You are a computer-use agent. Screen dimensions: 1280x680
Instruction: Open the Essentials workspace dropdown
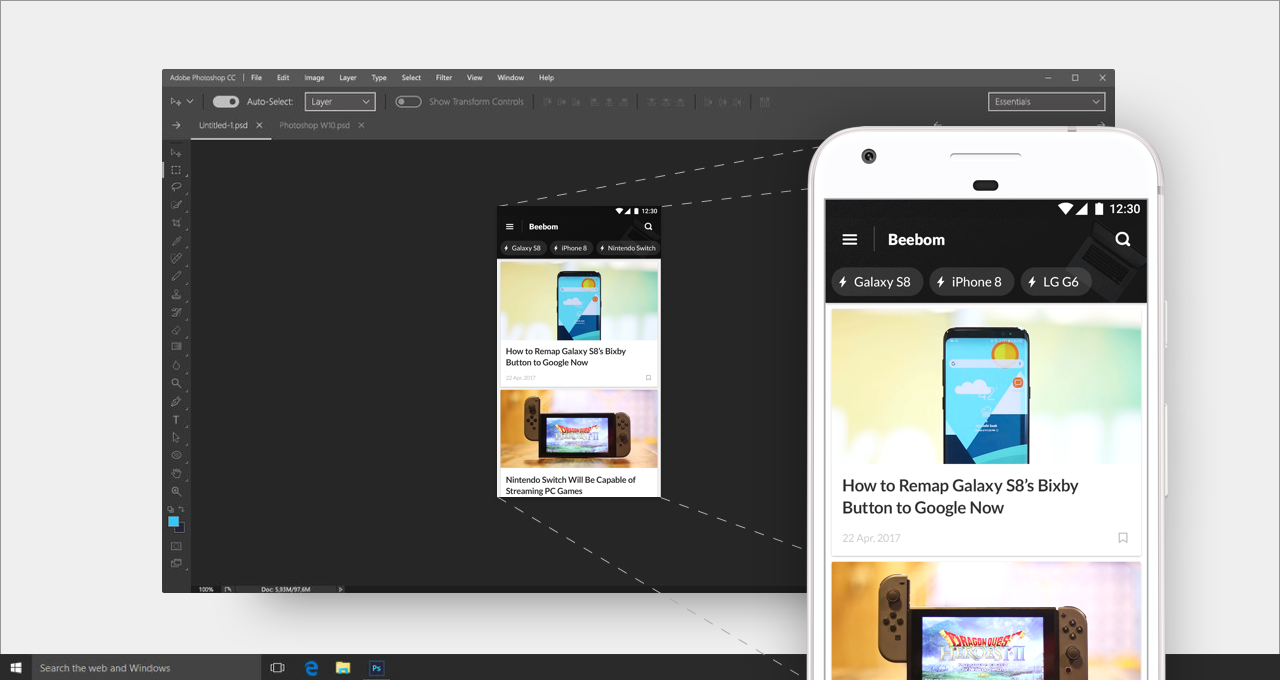pos(1046,101)
